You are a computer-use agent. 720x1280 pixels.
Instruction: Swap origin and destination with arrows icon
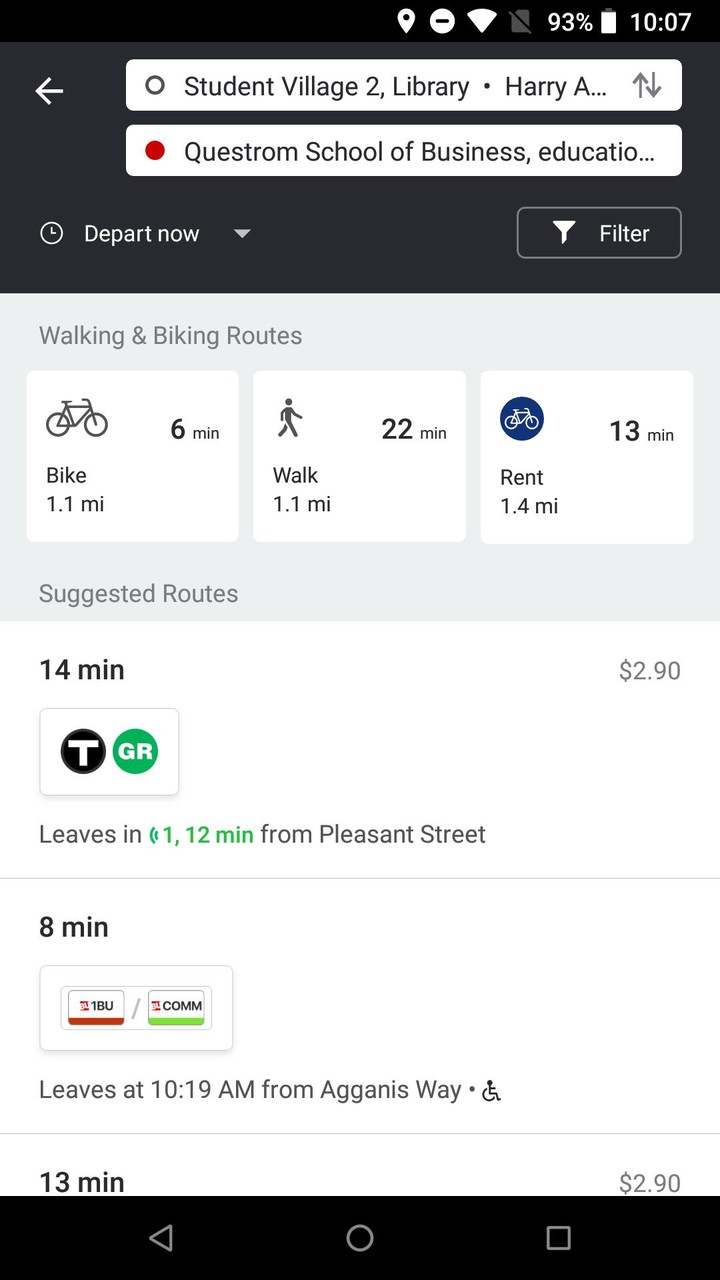pos(647,86)
